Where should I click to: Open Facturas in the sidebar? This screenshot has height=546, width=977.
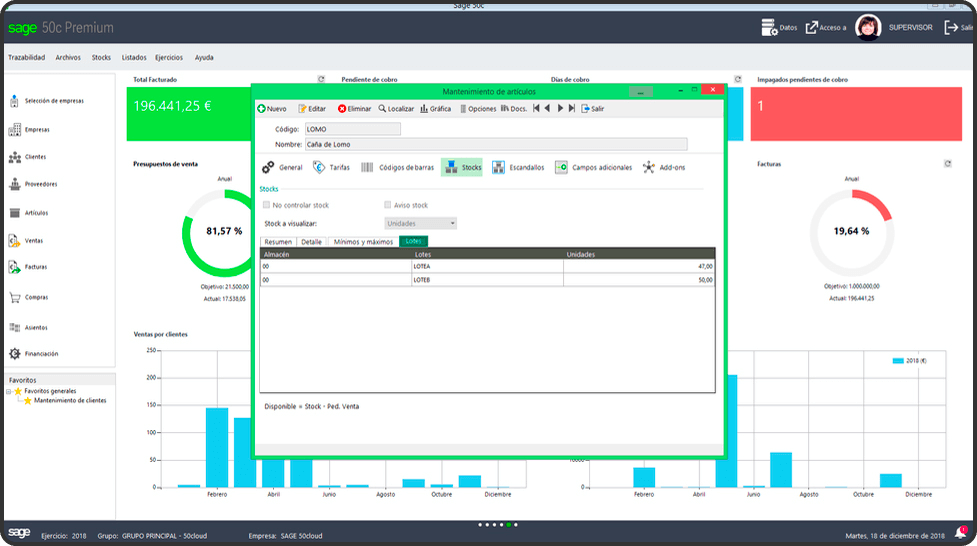(x=28, y=267)
